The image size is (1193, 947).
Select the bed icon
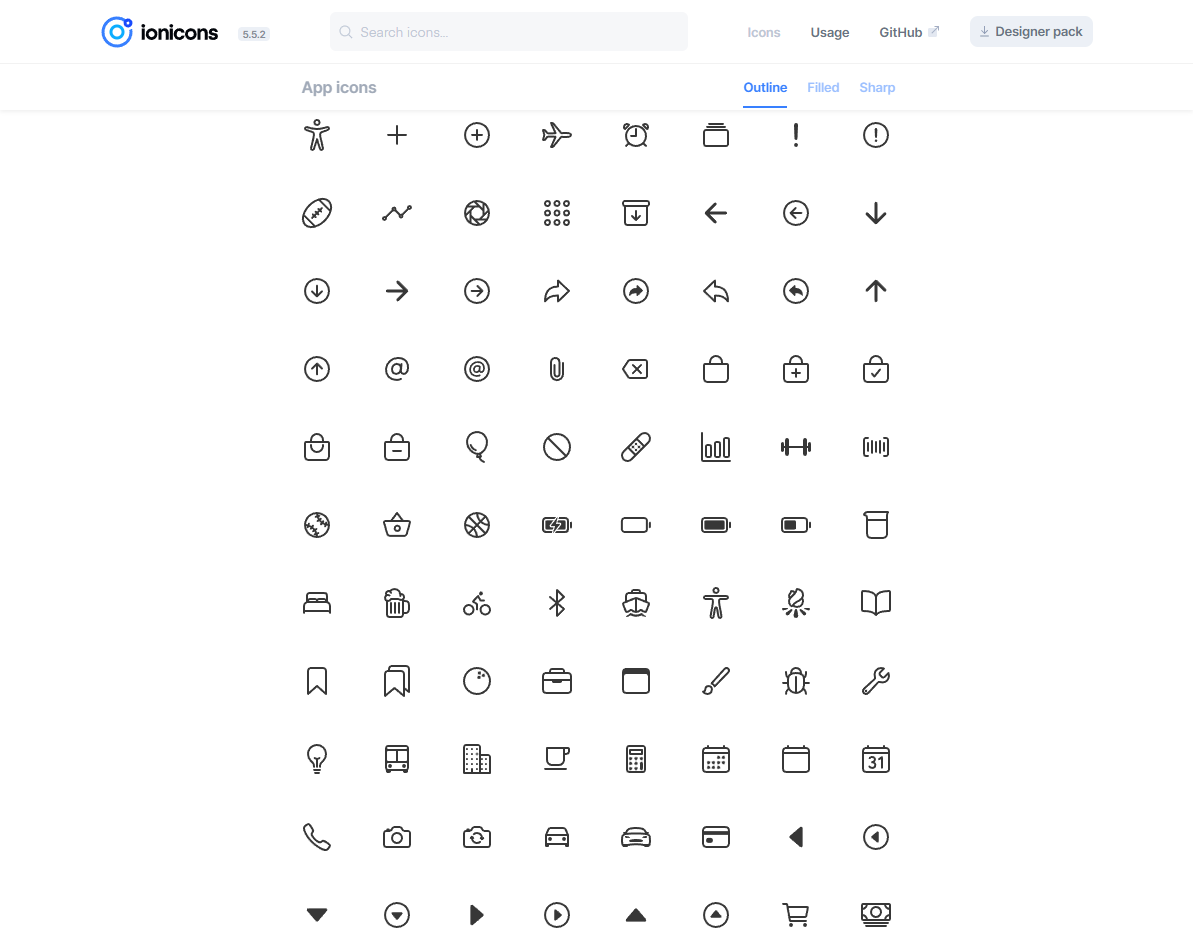coord(317,603)
